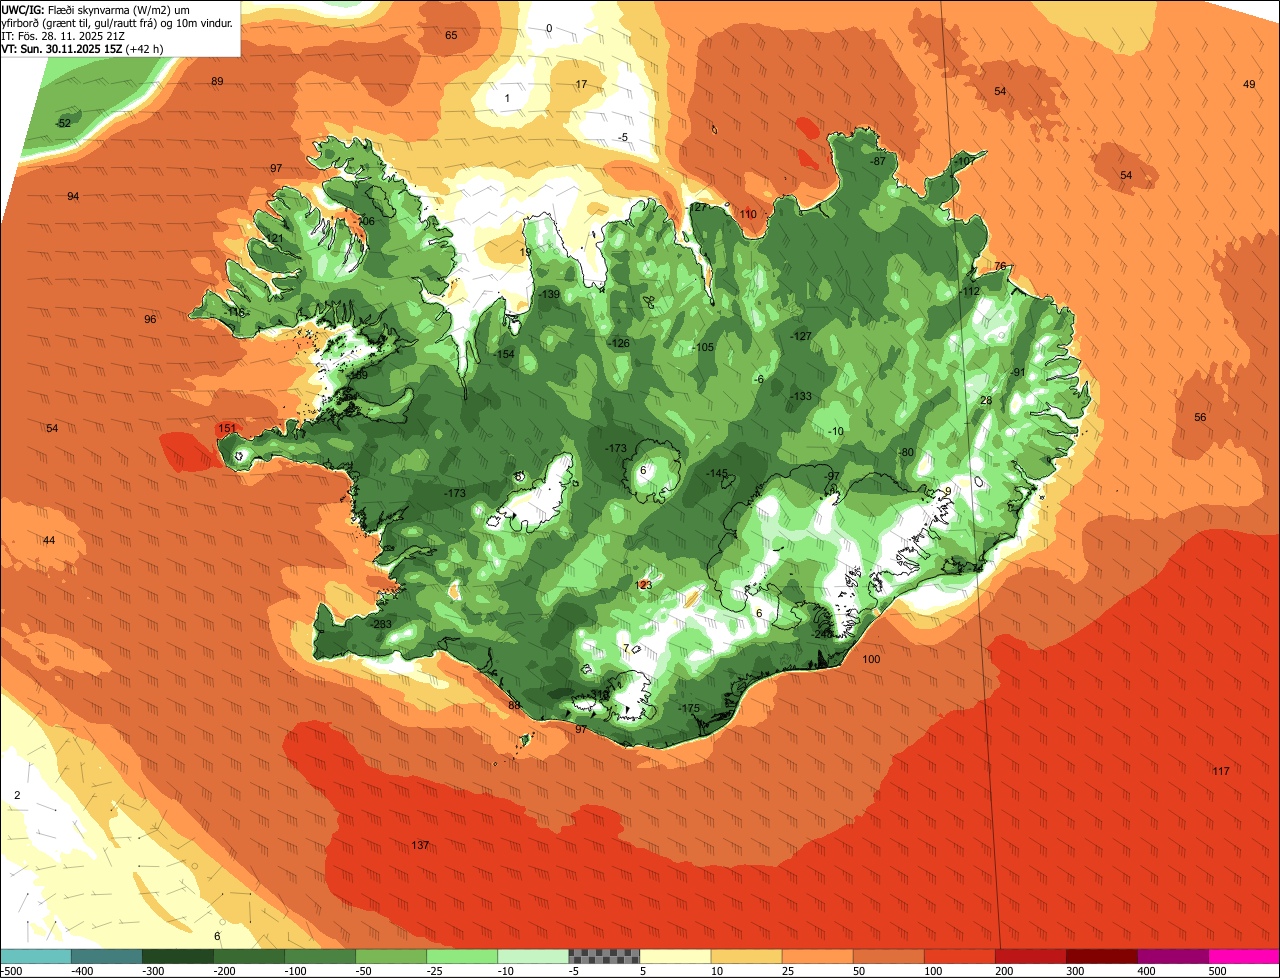Click the -126 value on the map
Image resolution: width=1280 pixels, height=978 pixels.
pos(619,343)
